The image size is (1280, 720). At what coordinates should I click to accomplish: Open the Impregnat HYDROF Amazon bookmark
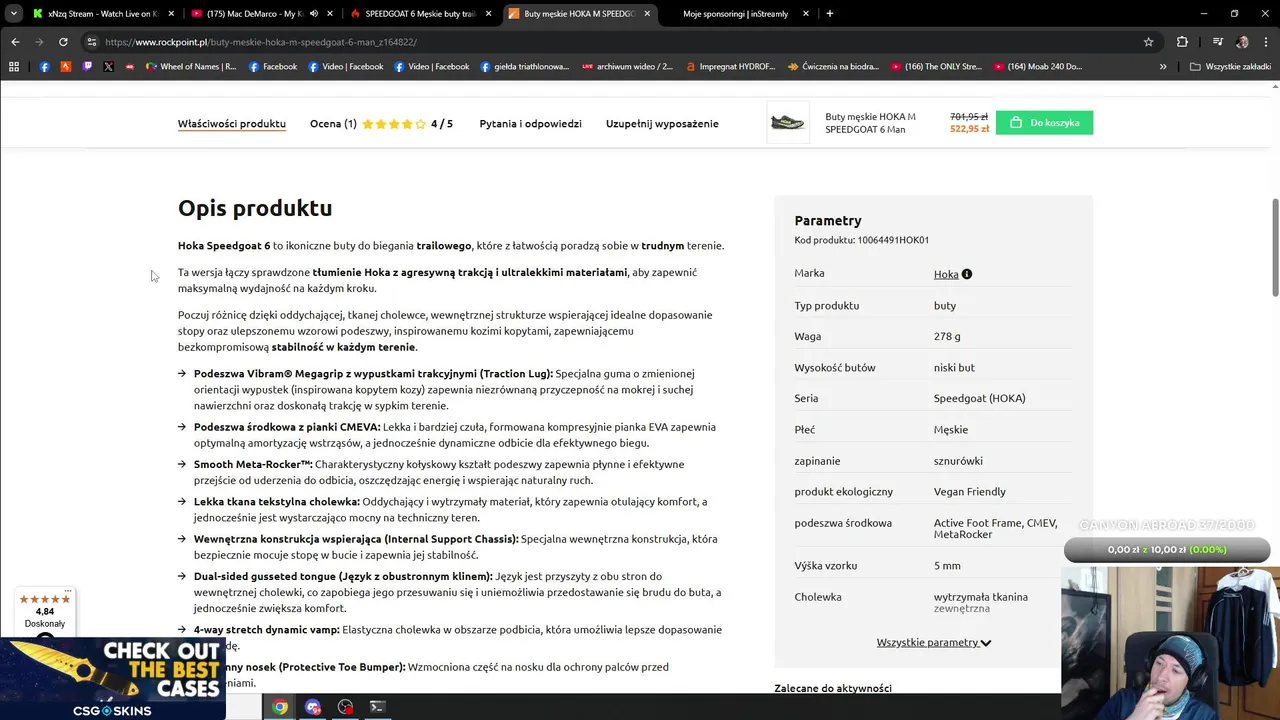tap(731, 67)
